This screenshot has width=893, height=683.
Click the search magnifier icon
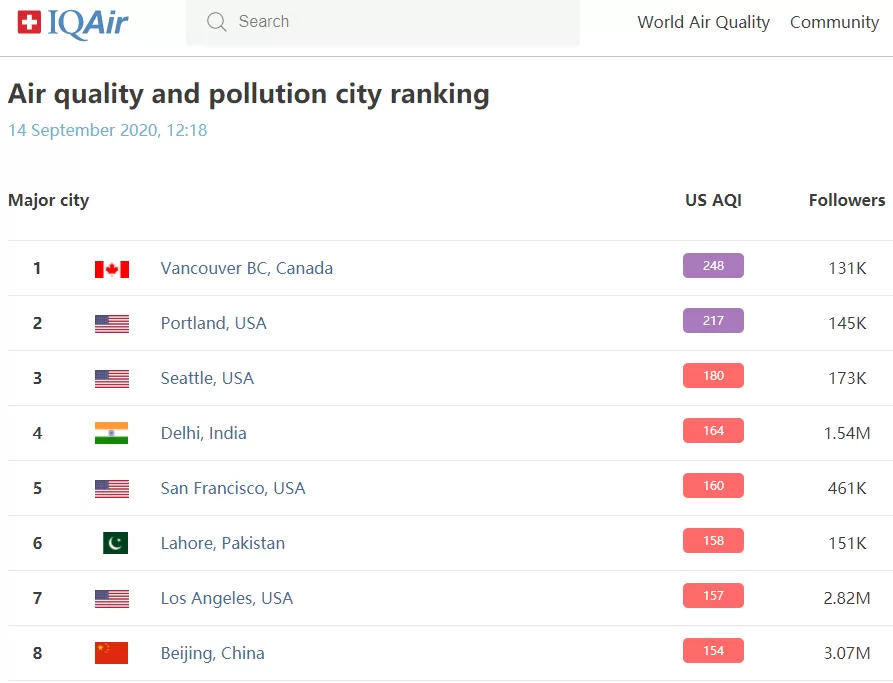point(216,22)
